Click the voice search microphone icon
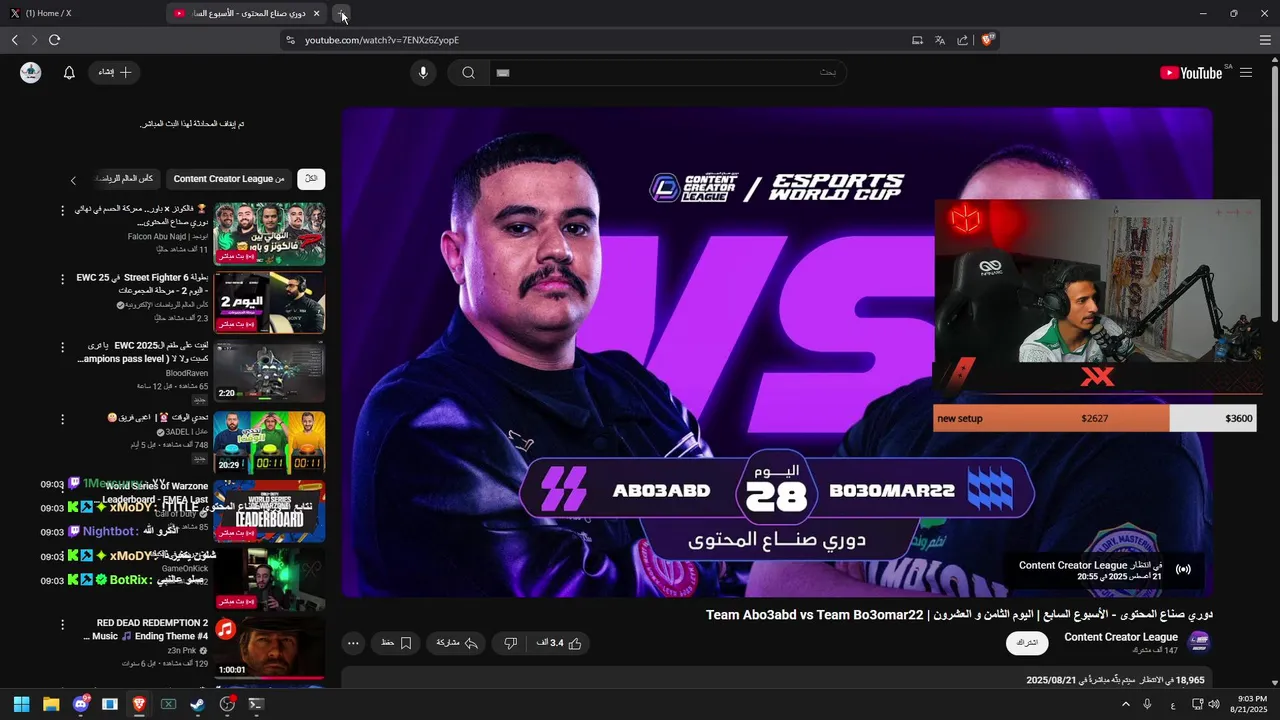The image size is (1280, 720). pos(423,73)
